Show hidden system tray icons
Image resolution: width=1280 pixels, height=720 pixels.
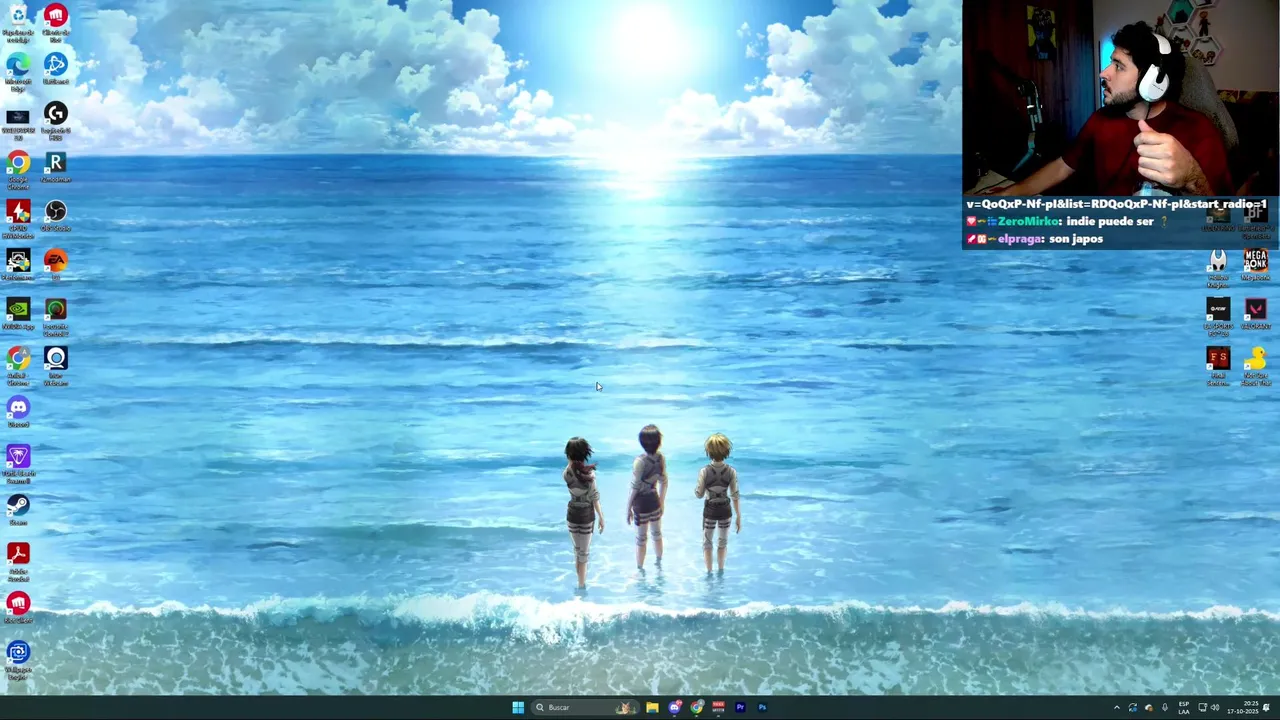point(1117,707)
